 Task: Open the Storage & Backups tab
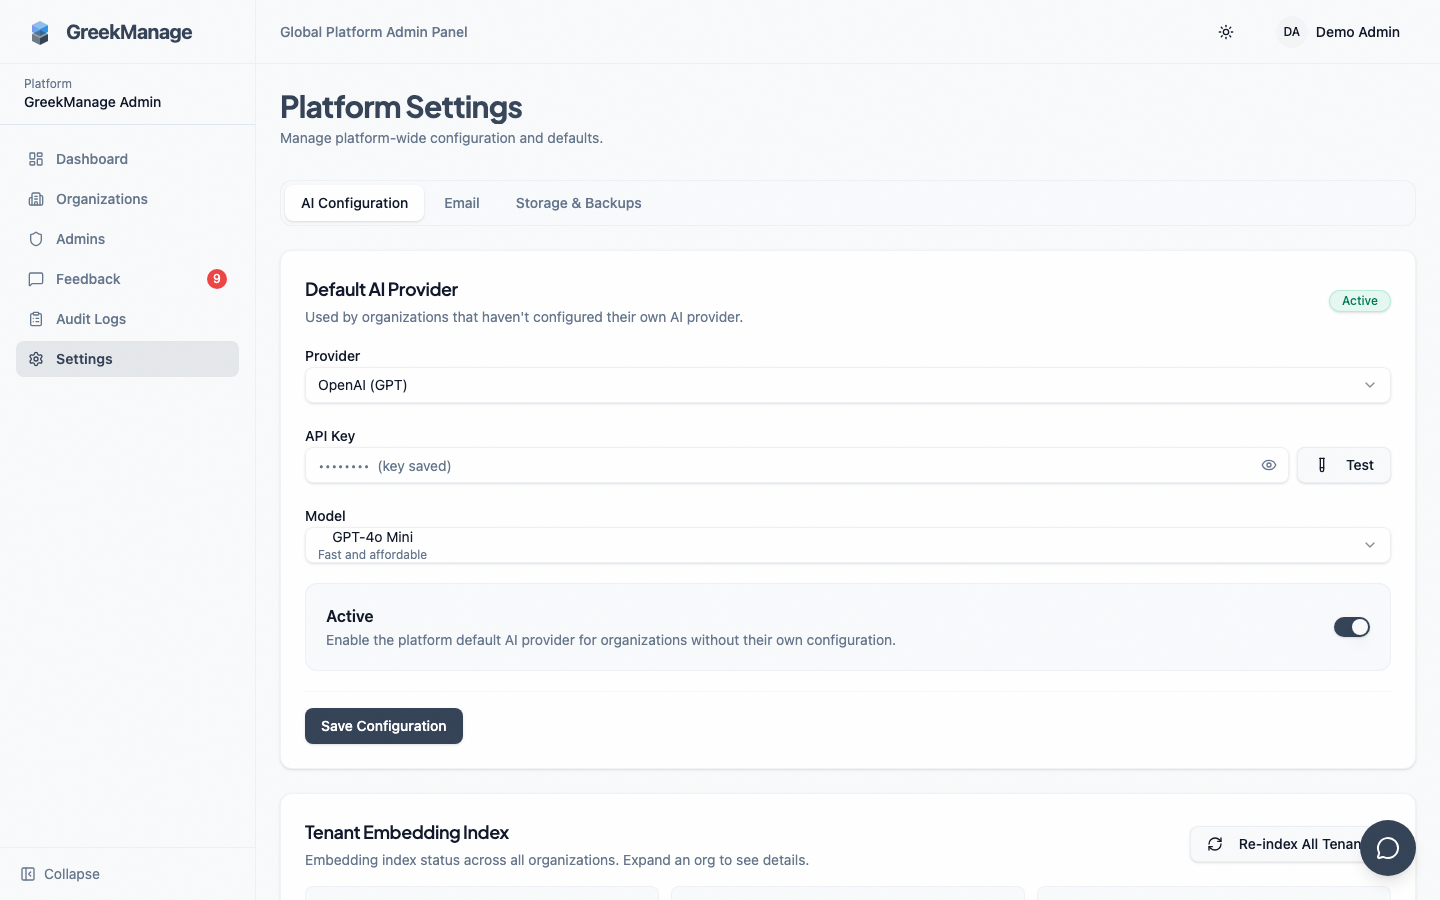point(579,203)
